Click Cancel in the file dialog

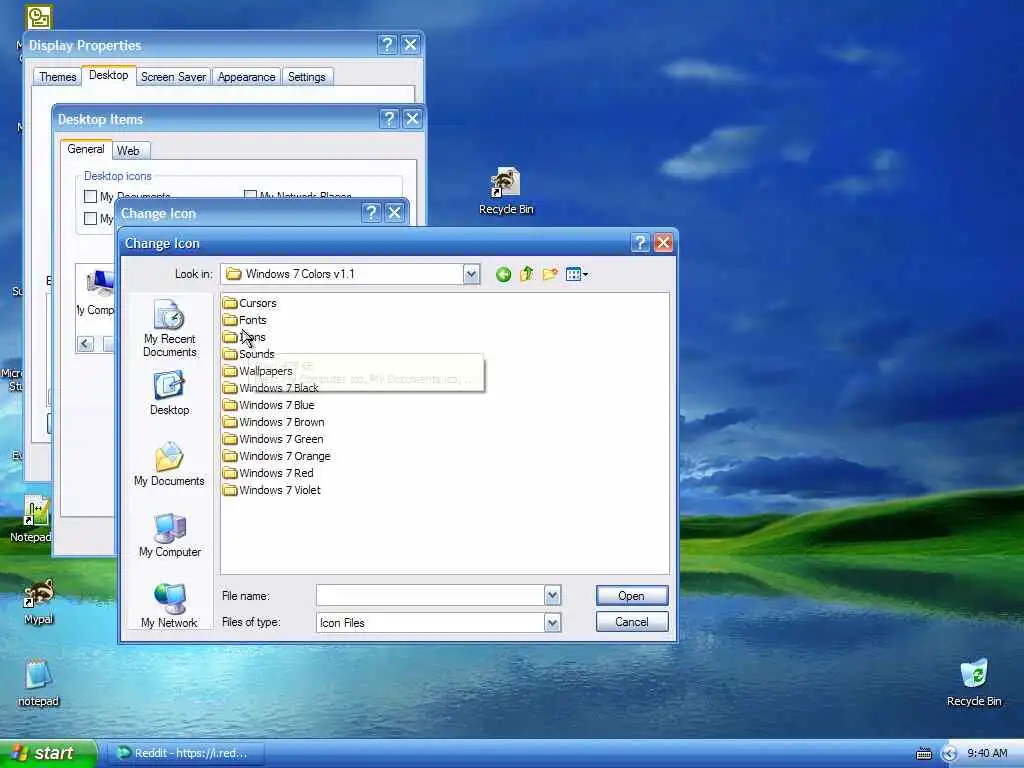tap(632, 622)
